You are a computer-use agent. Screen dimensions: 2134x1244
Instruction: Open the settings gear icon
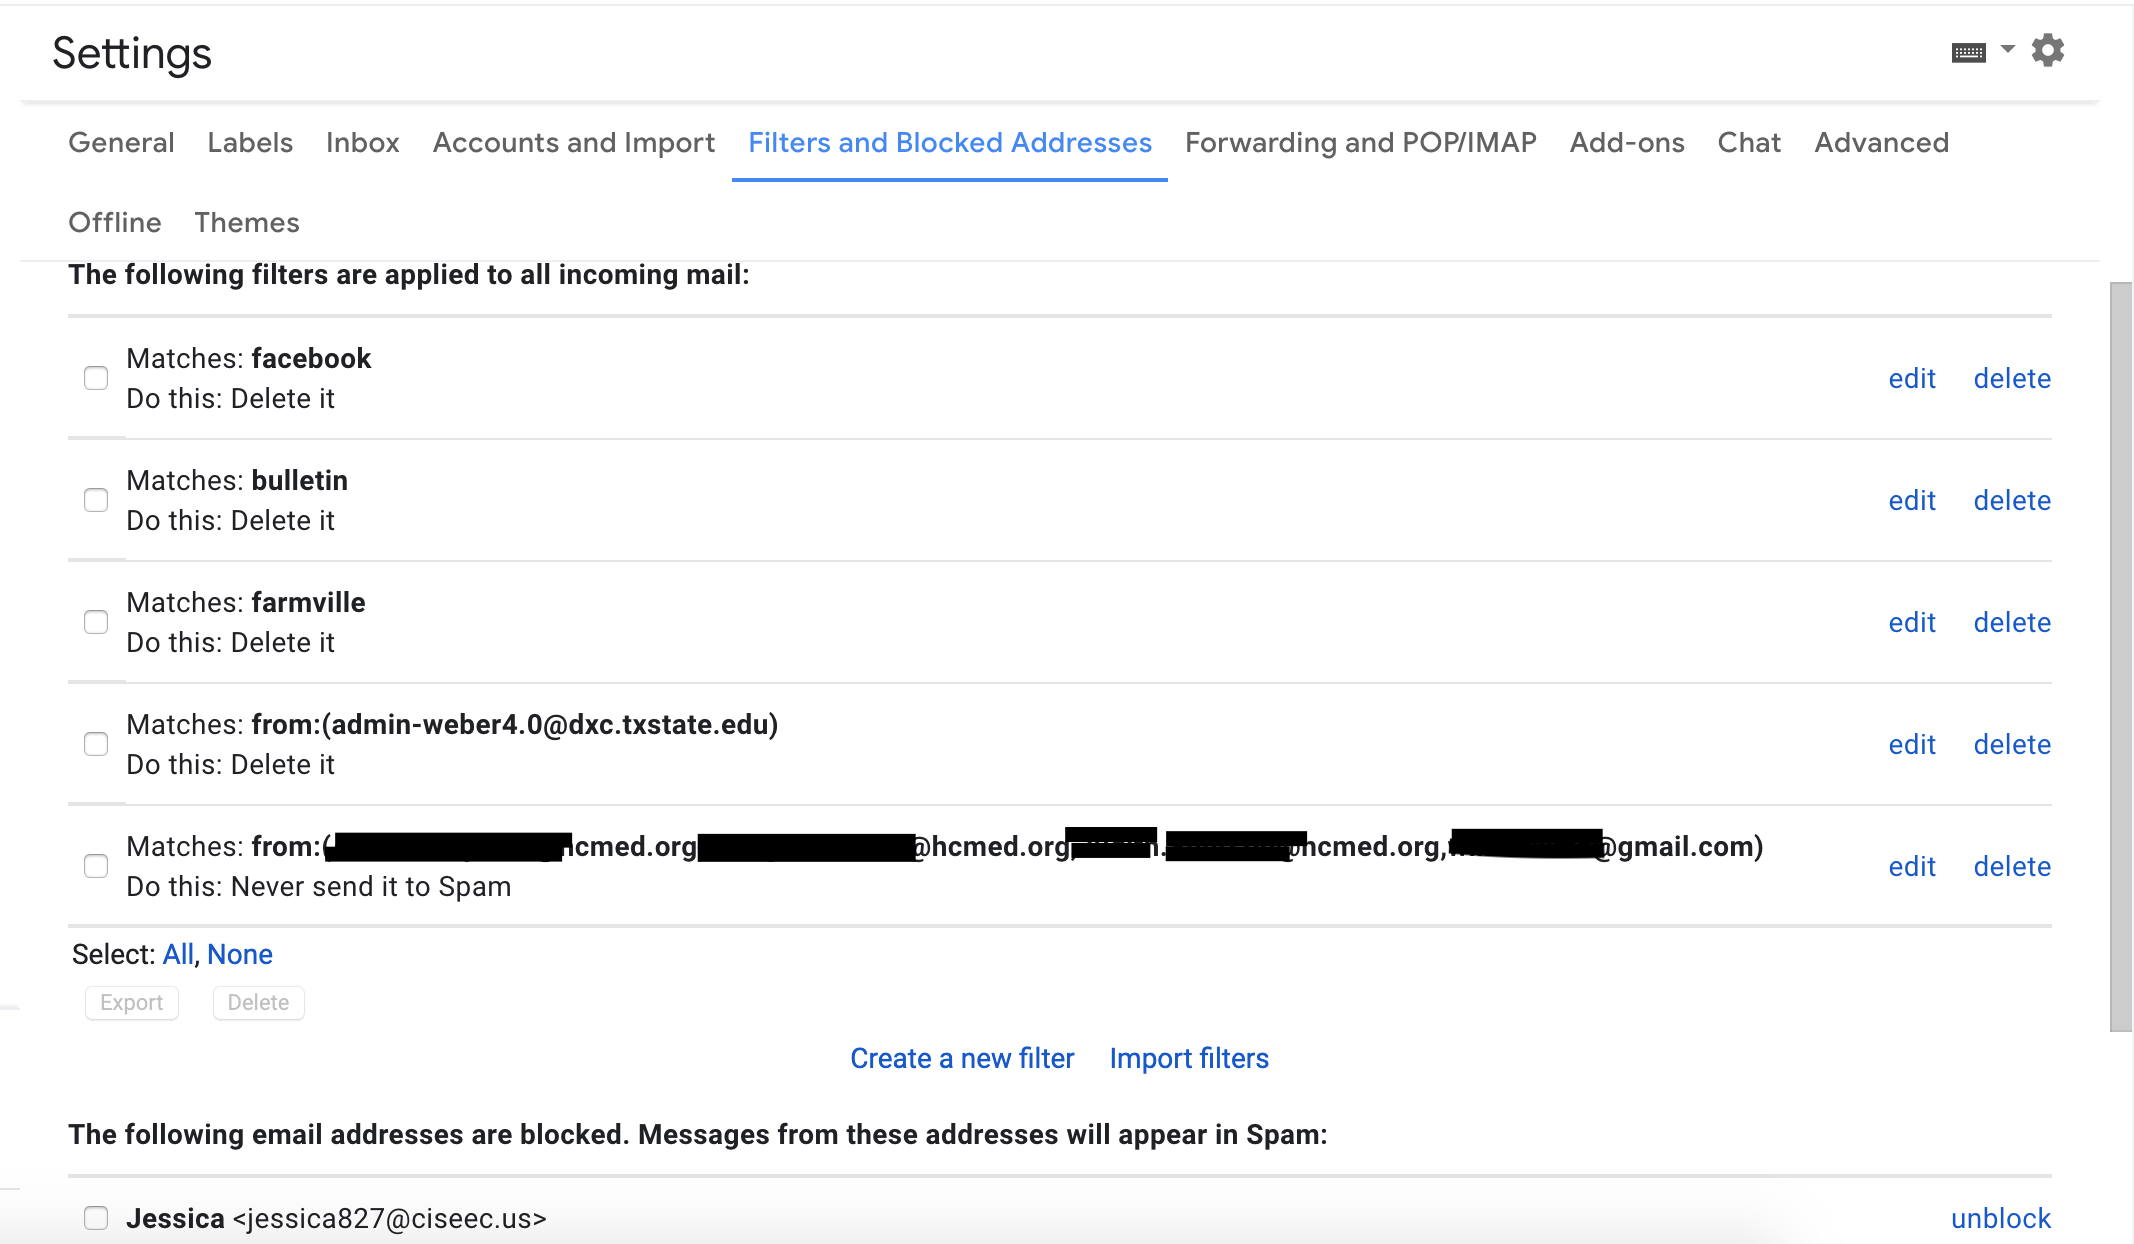pos(2047,51)
